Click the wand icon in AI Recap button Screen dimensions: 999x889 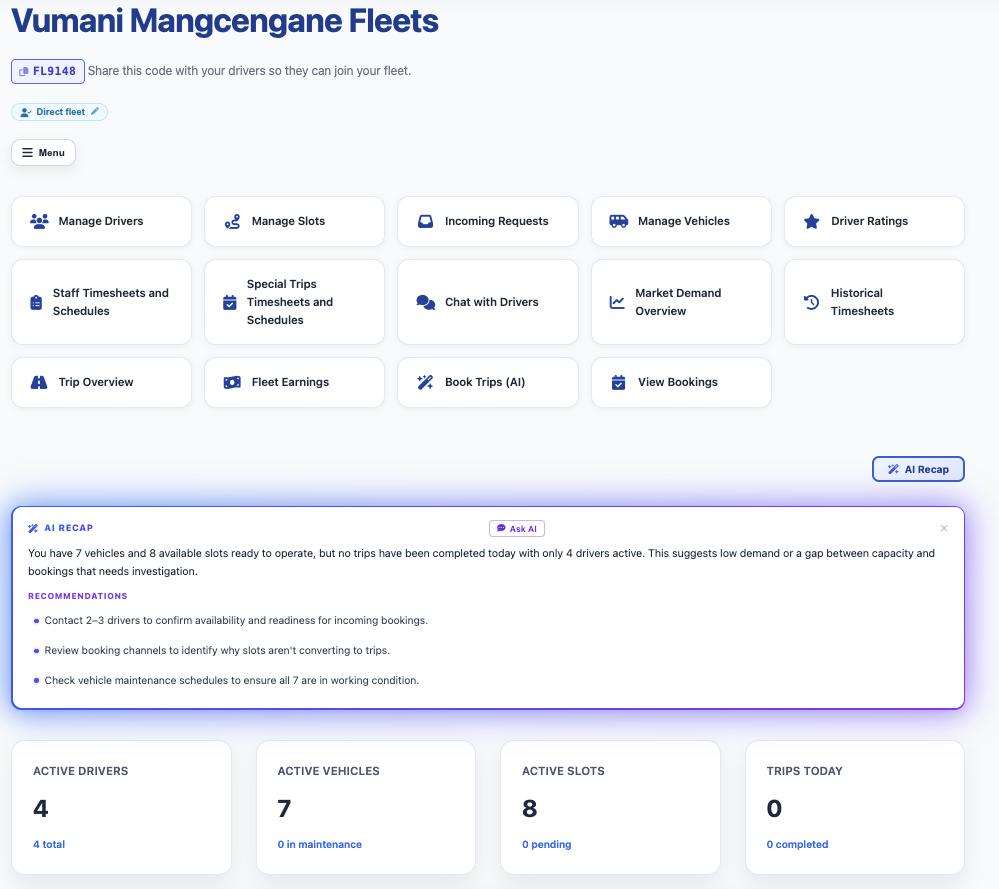[x=893, y=470]
